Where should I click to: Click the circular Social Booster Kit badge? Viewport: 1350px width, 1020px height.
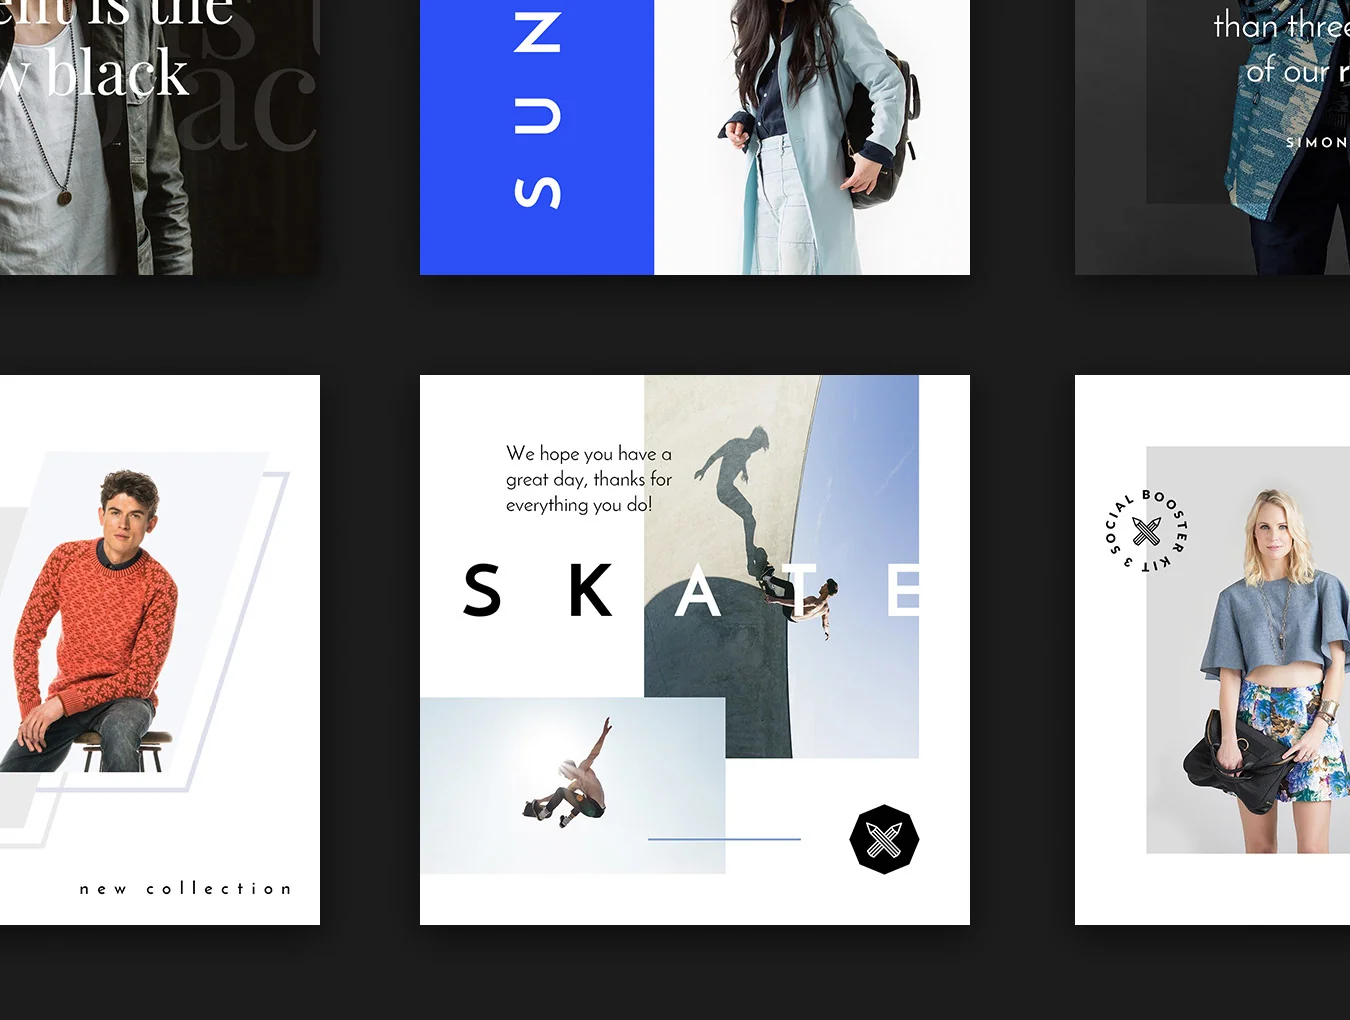tap(1147, 531)
